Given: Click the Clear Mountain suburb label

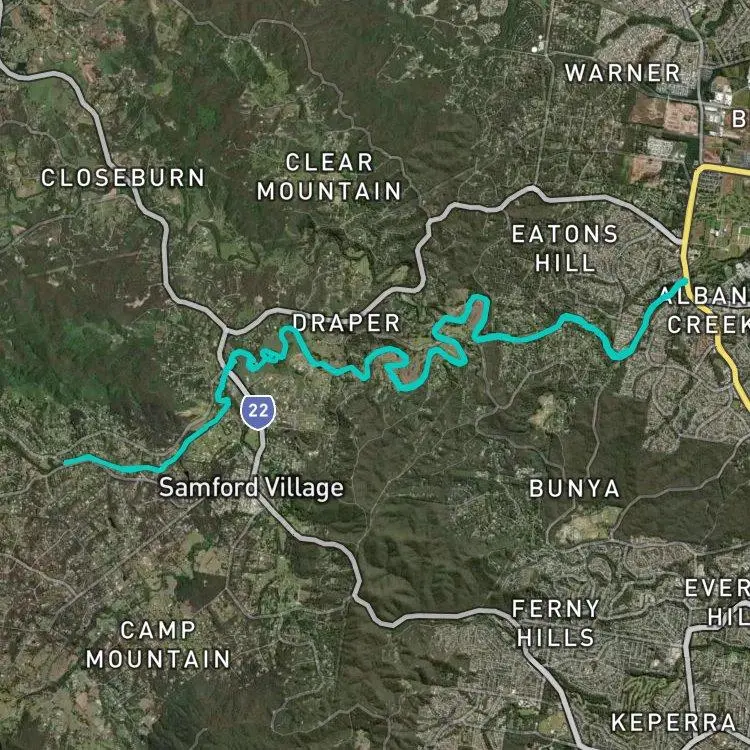Looking at the screenshot, I should pos(329,177).
